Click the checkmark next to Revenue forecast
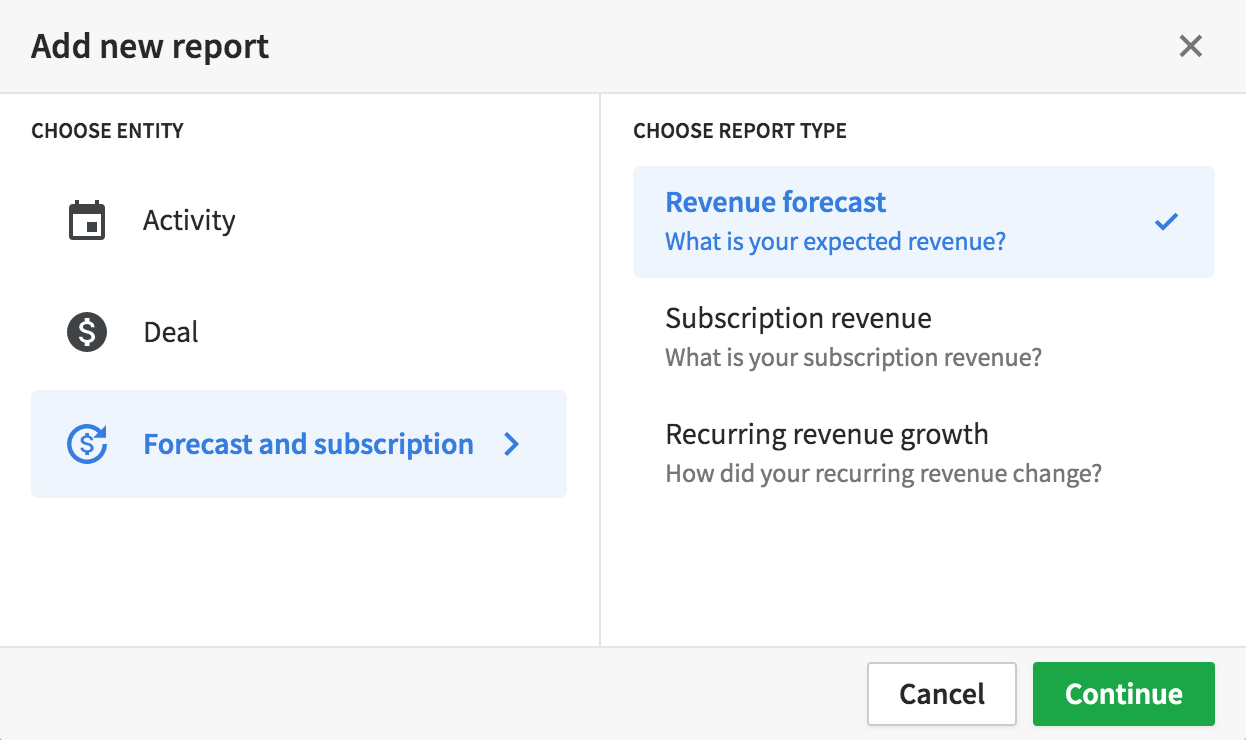 (x=1166, y=222)
